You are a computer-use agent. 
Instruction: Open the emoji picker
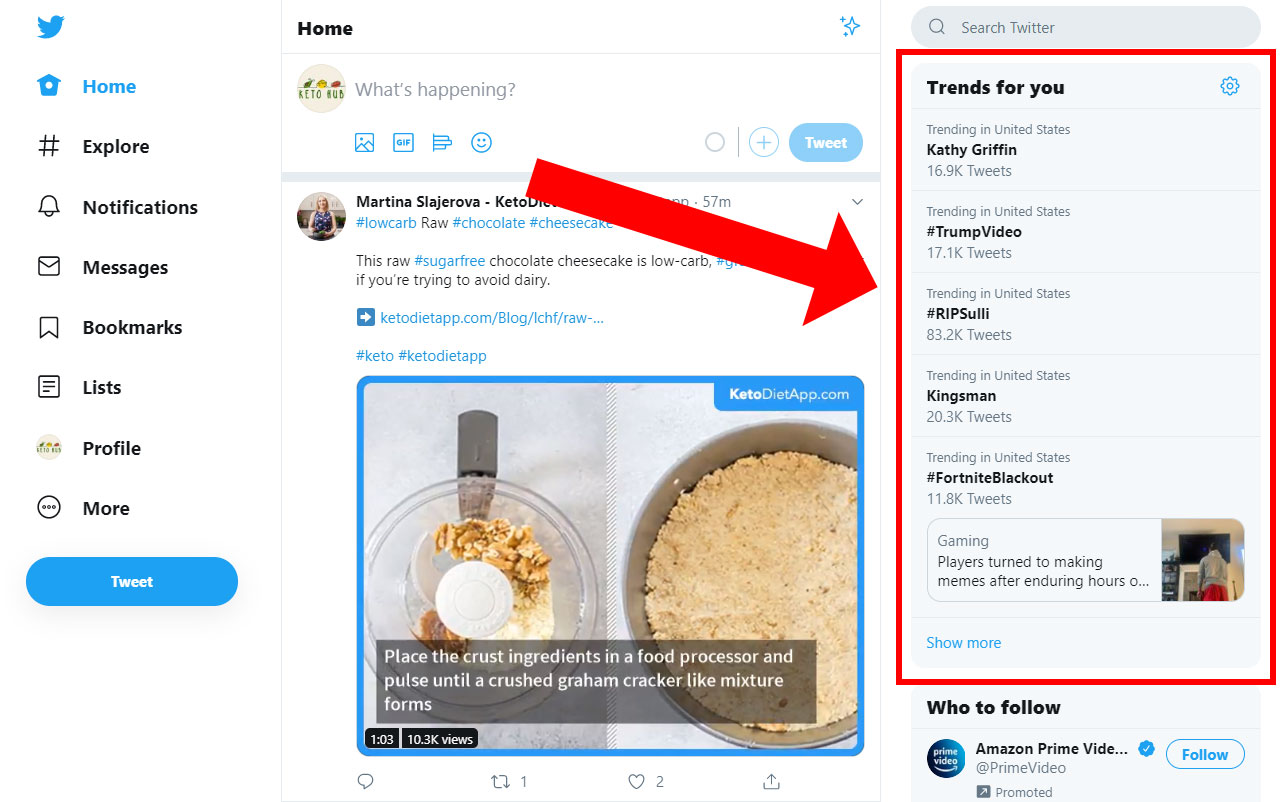point(481,143)
